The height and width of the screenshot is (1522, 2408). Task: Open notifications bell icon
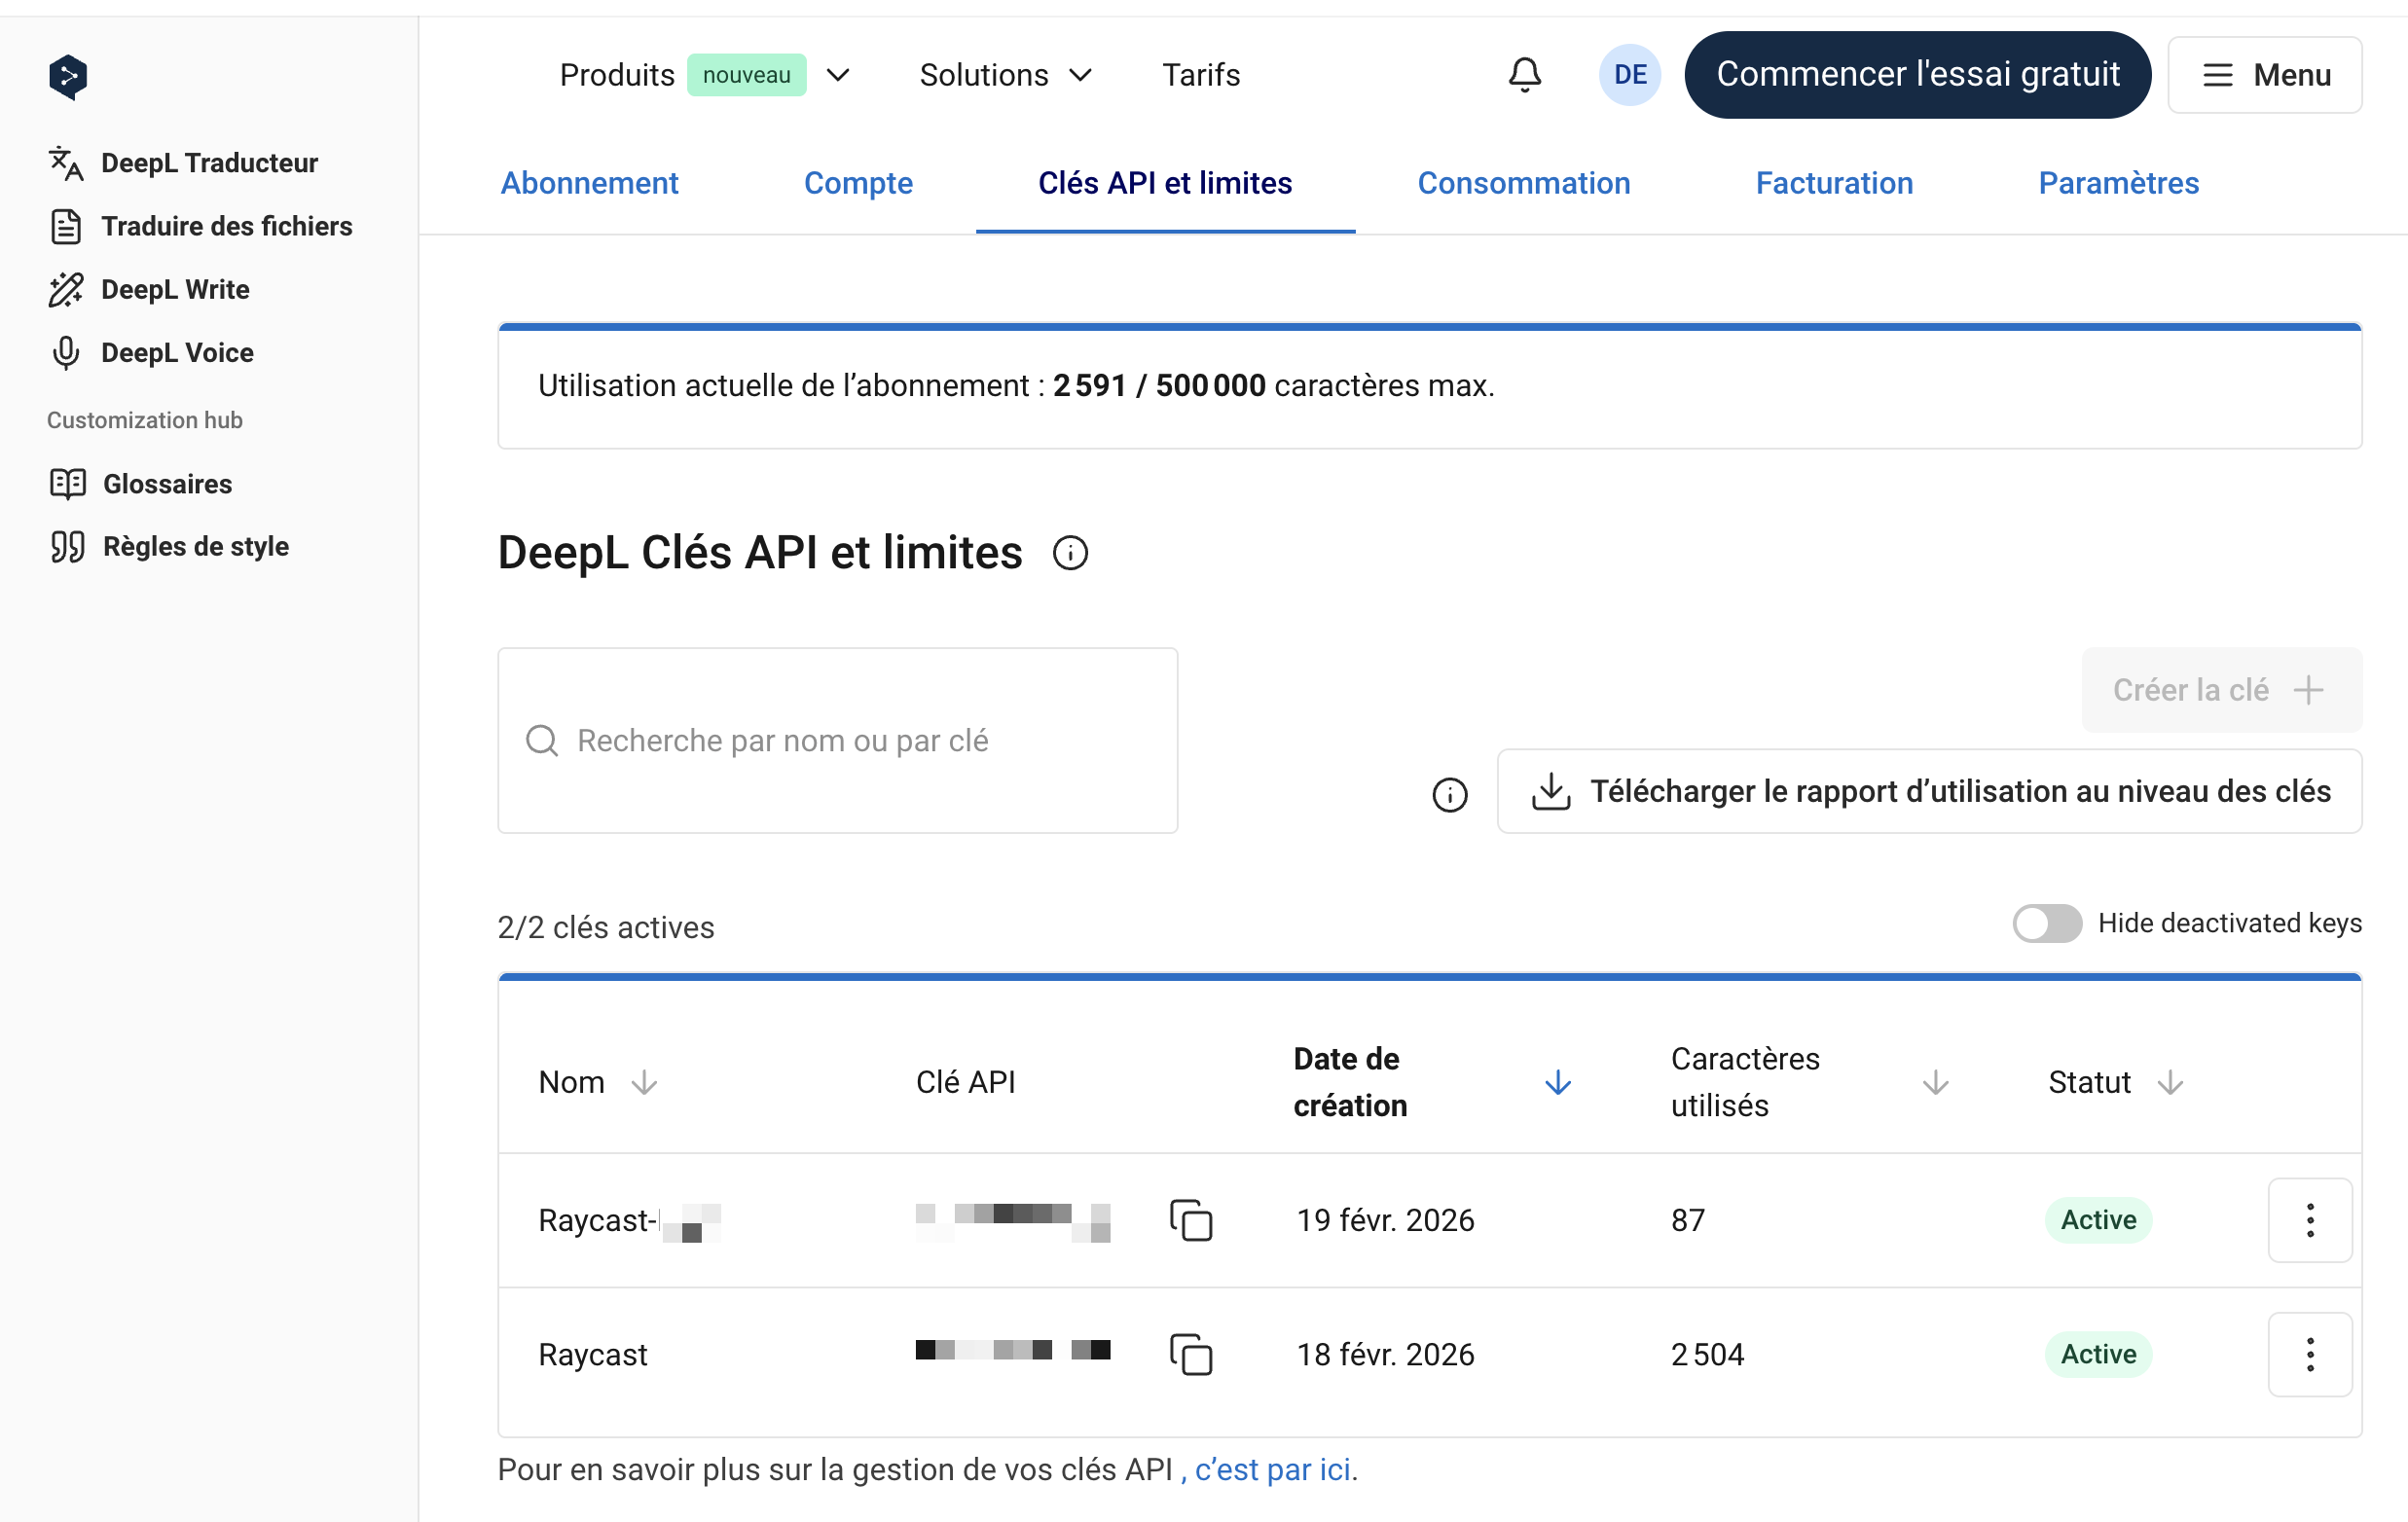pyautogui.click(x=1524, y=75)
